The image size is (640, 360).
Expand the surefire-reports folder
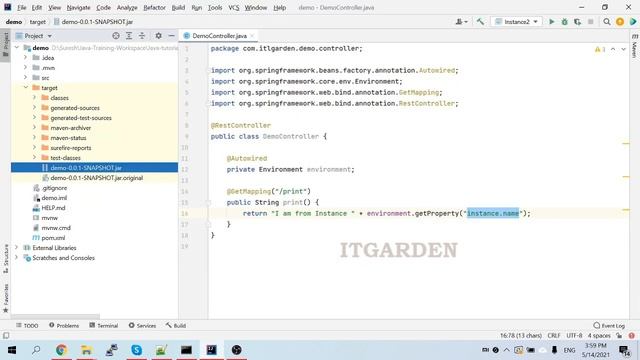click(35, 147)
